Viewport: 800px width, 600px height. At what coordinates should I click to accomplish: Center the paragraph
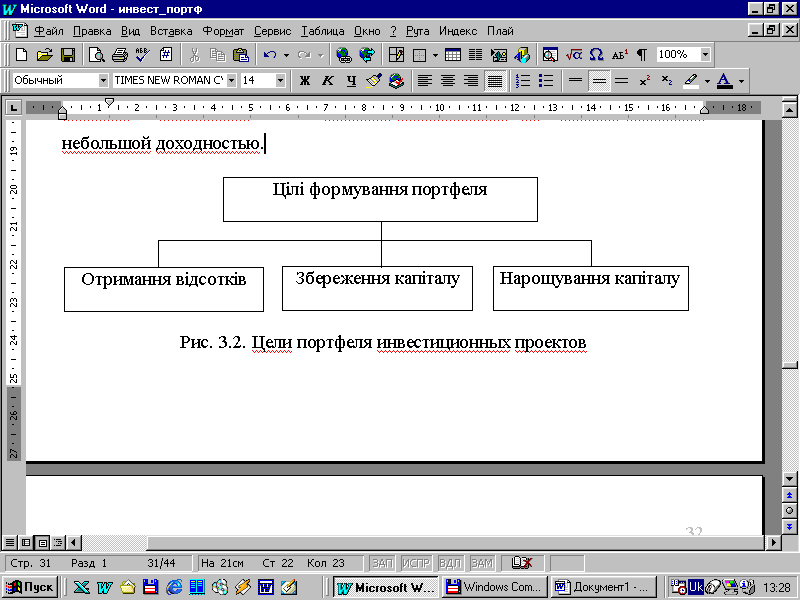pos(448,81)
